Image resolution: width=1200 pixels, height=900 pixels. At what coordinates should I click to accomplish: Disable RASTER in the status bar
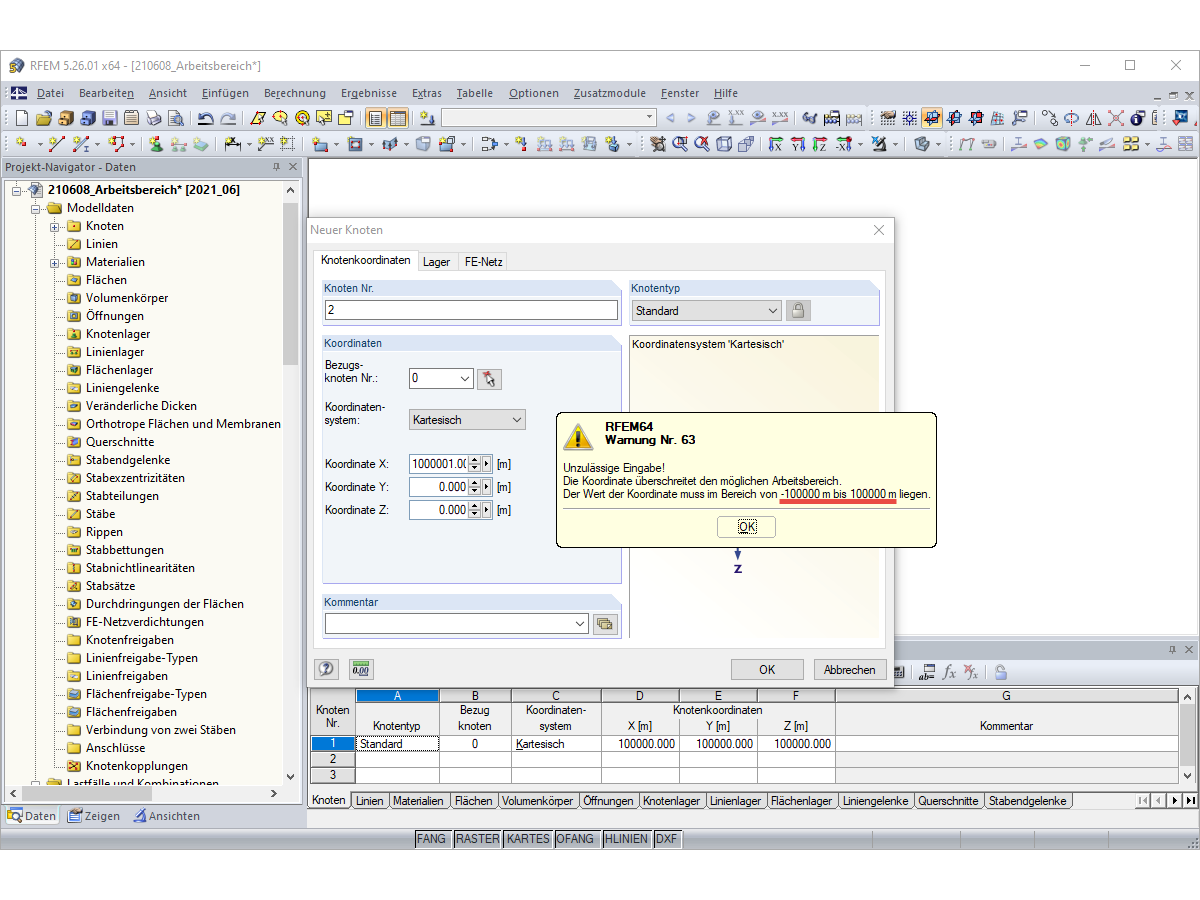point(477,839)
